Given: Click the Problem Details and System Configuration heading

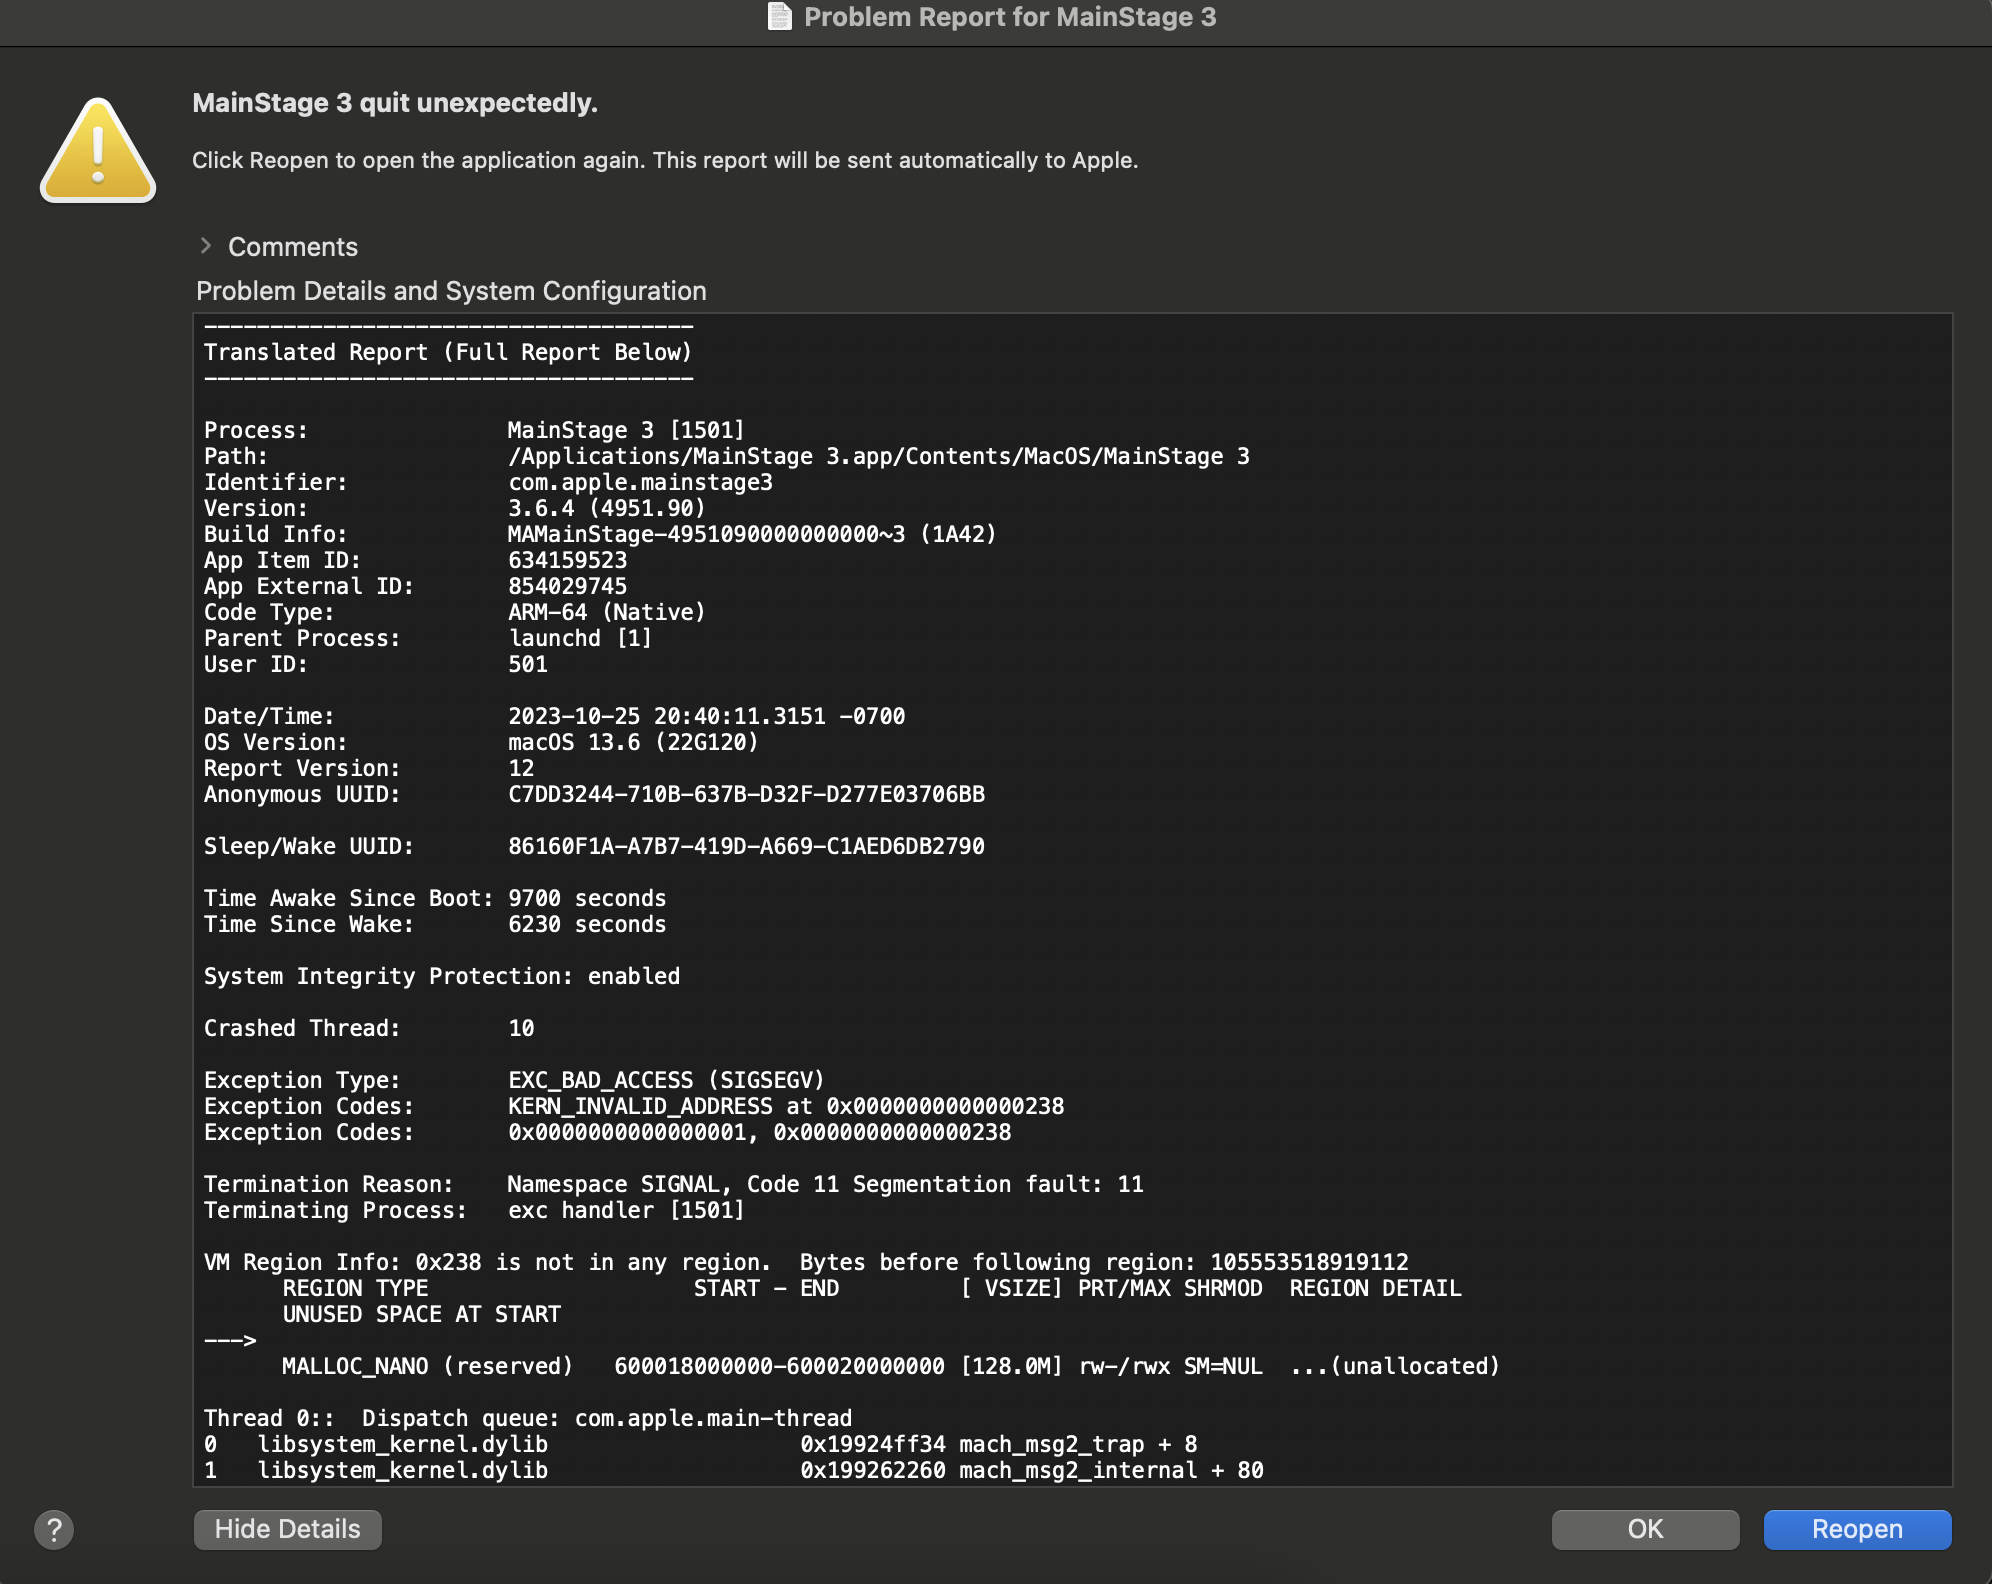Looking at the screenshot, I should [x=450, y=290].
